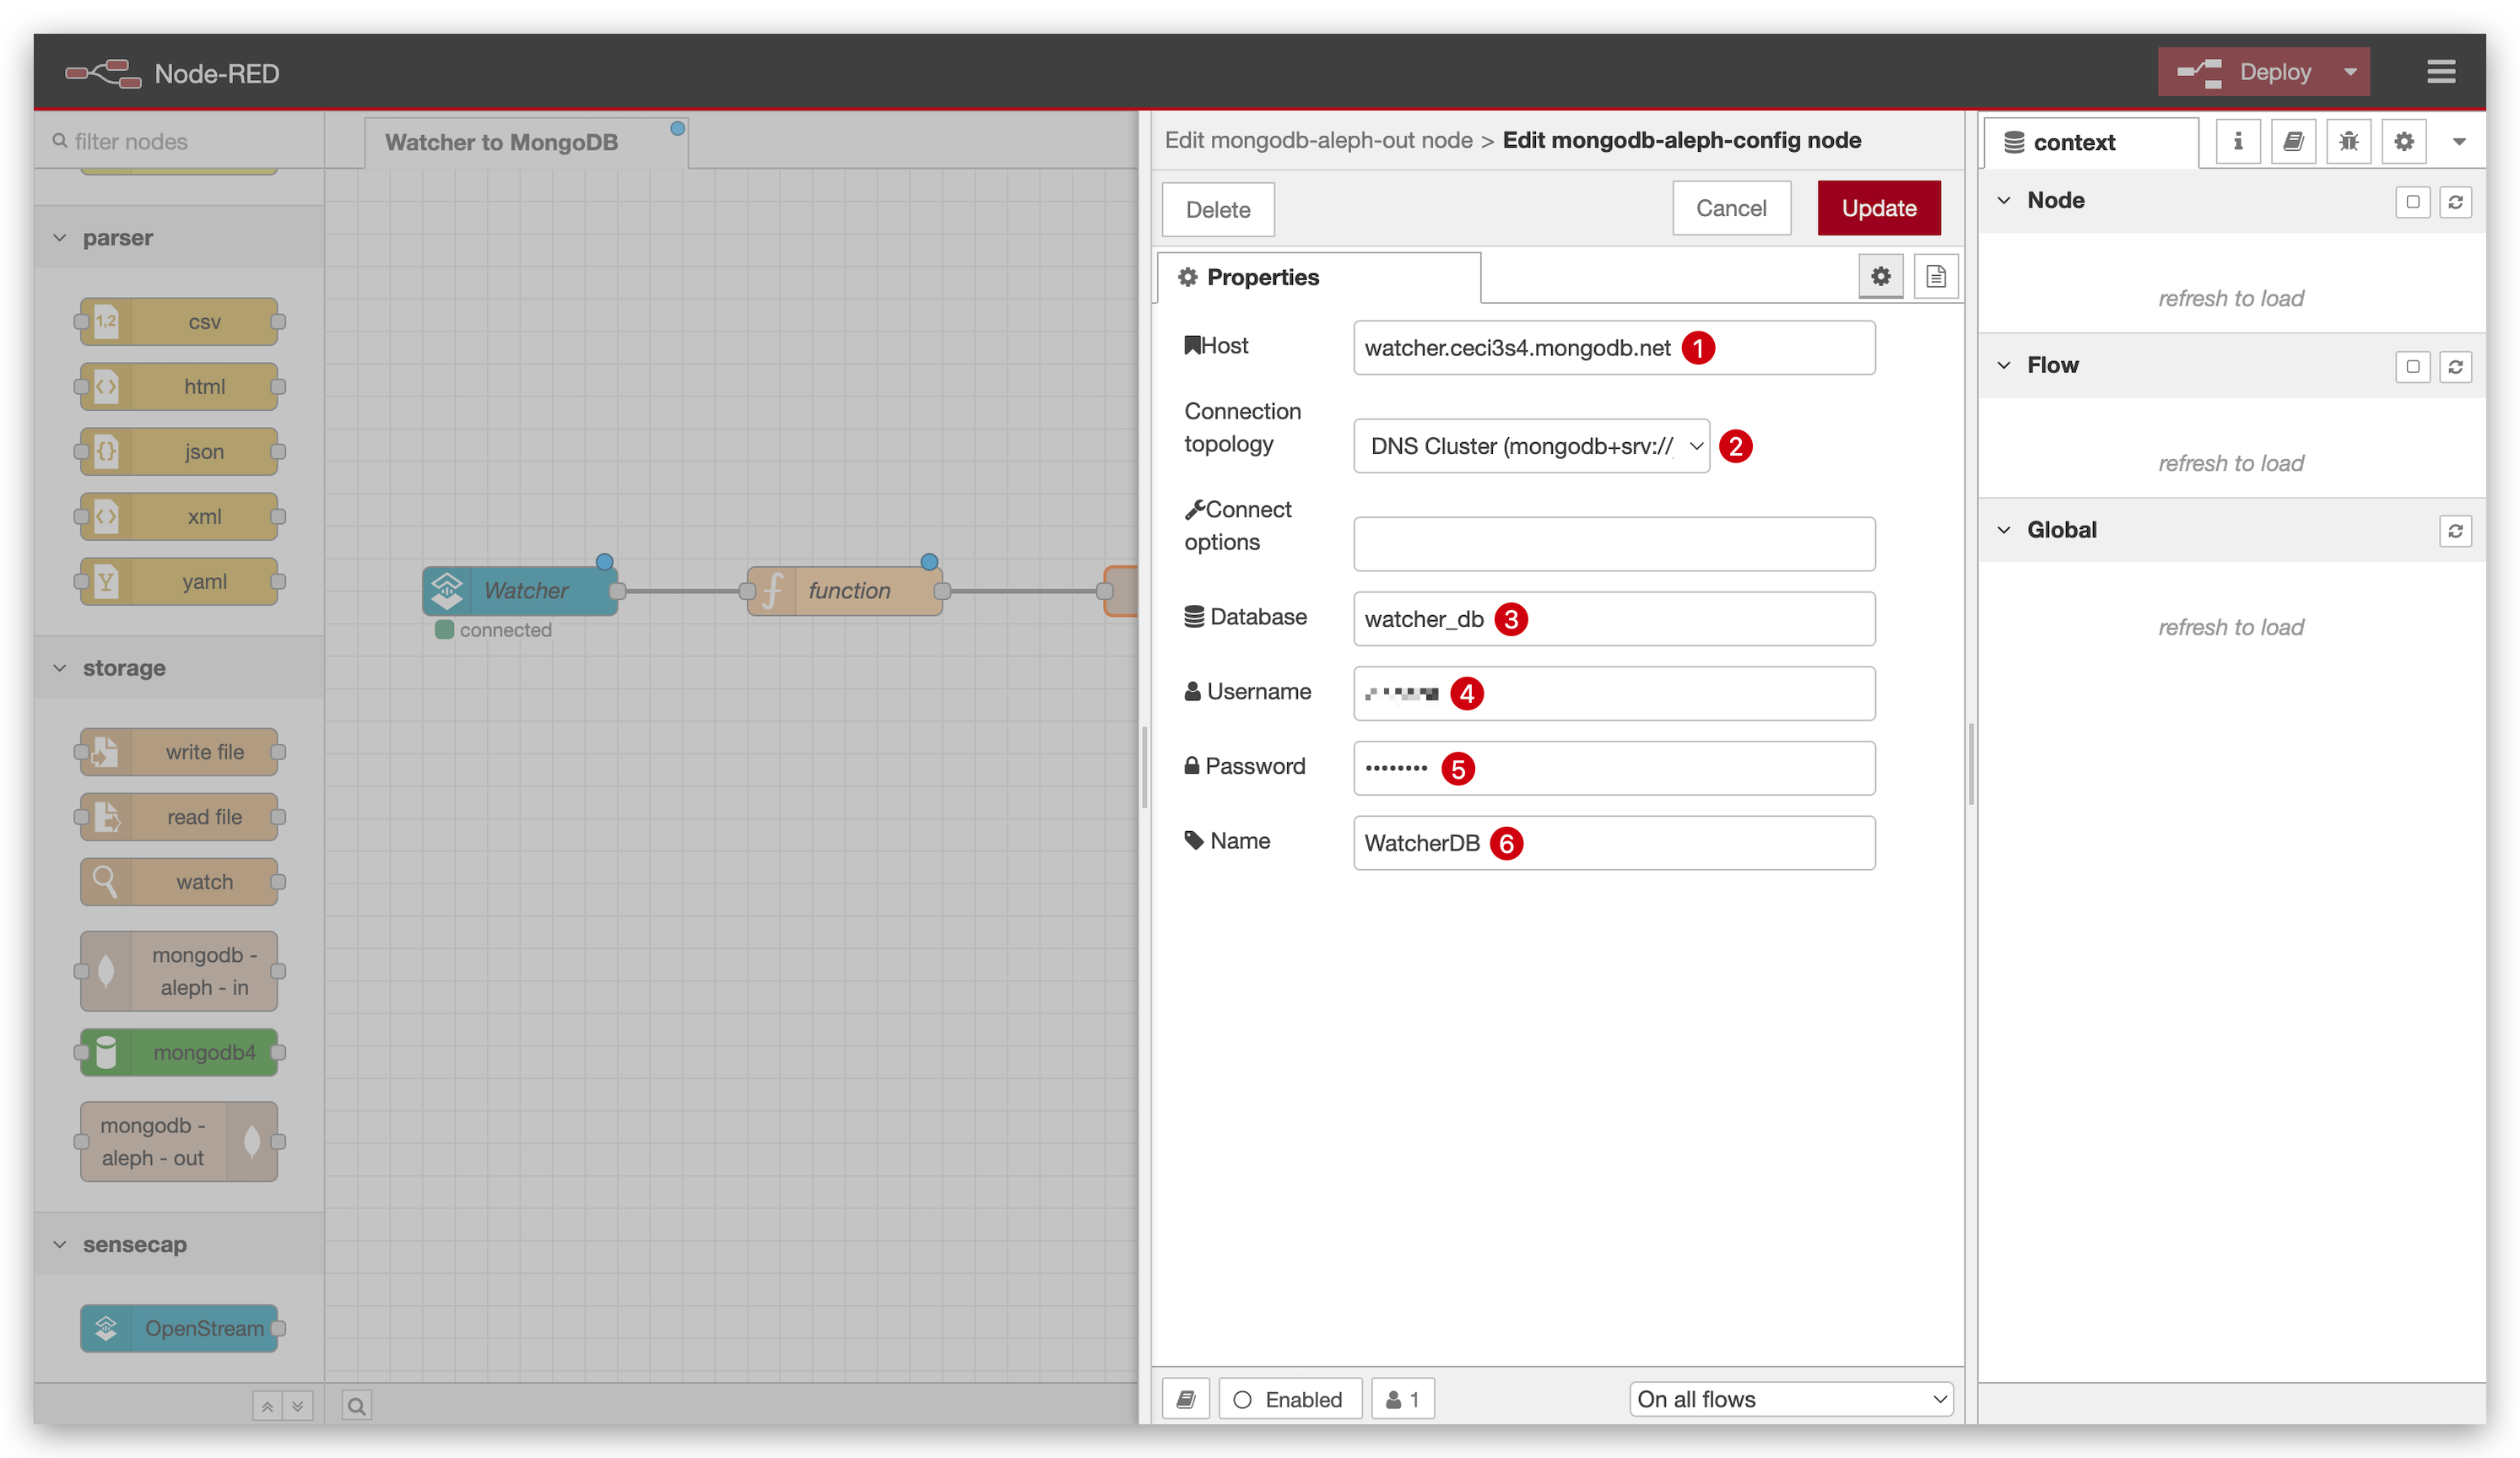This screenshot has width=2520, height=1458.
Task: Collapse the storage palette category
Action: click(x=180, y=668)
